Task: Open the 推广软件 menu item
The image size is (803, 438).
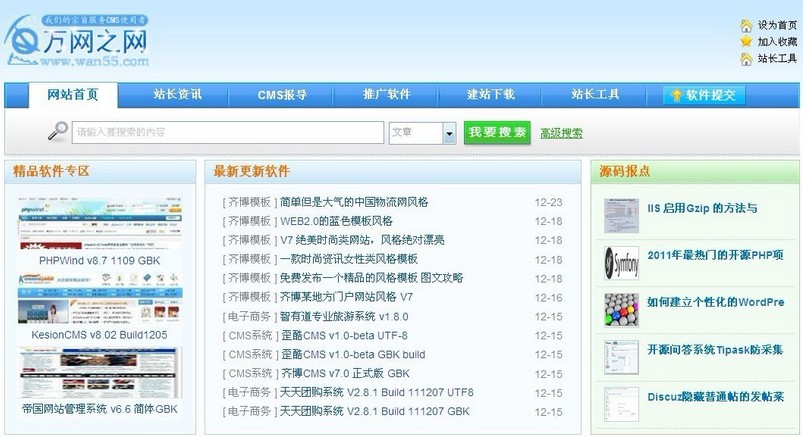Action: (x=387, y=95)
